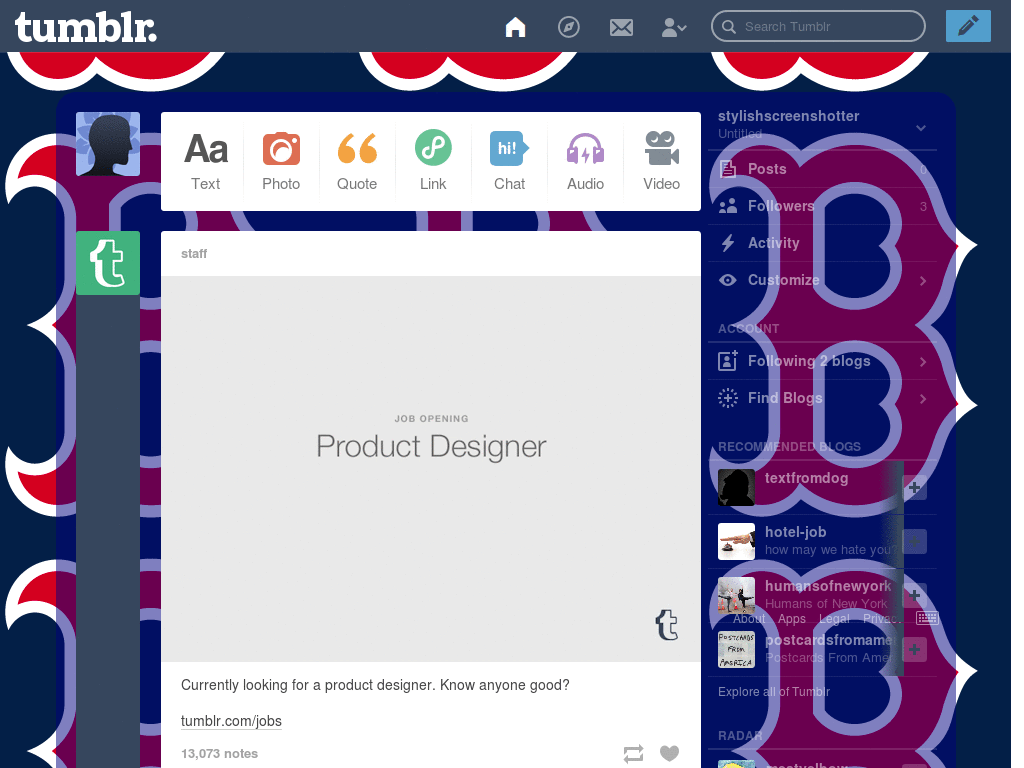Viewport: 1024px width, 768px height.
Task: Open stylishscreenshotter blog name
Action: click(788, 116)
